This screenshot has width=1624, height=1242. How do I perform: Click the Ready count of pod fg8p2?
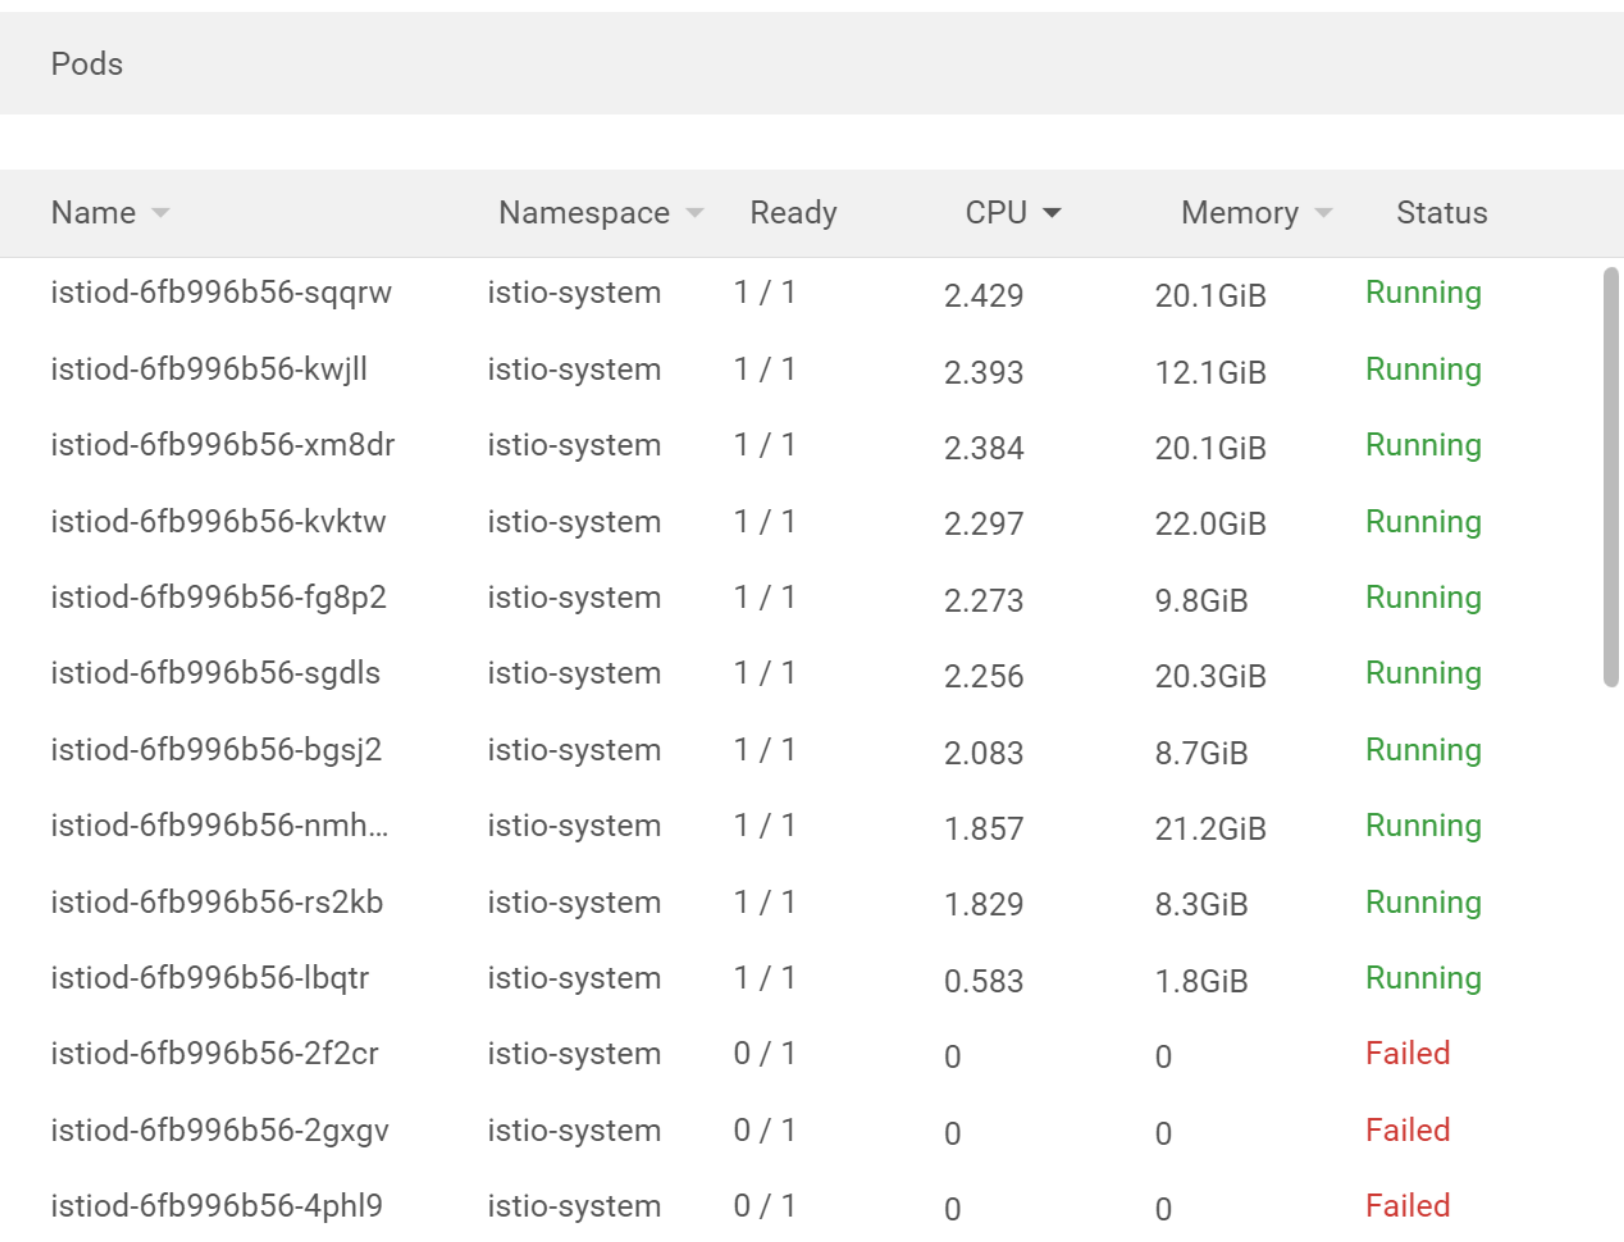pos(765,597)
